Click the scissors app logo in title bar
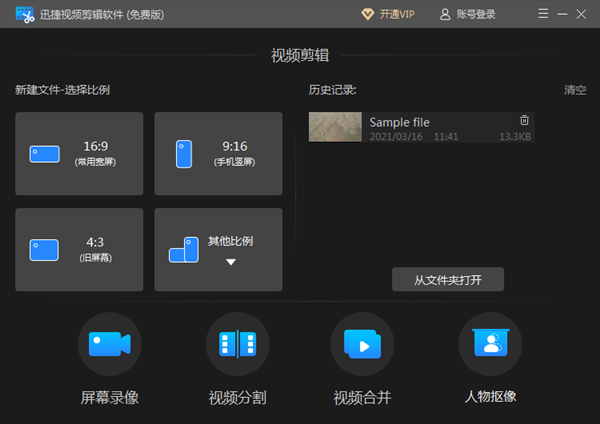Screen dimensions: 600x424 click(25, 15)
